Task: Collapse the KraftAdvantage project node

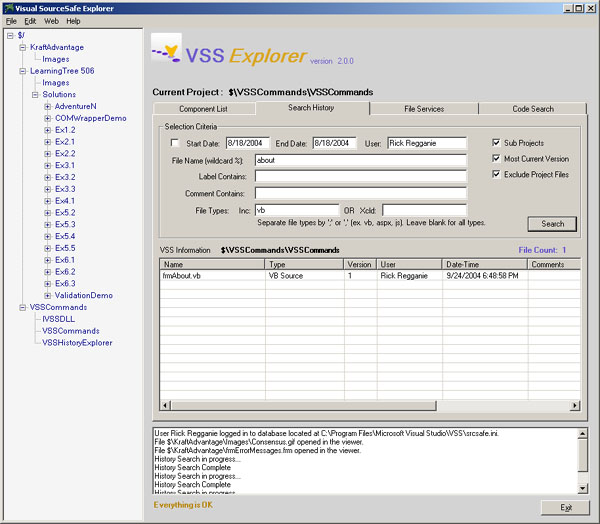Action: point(23,47)
